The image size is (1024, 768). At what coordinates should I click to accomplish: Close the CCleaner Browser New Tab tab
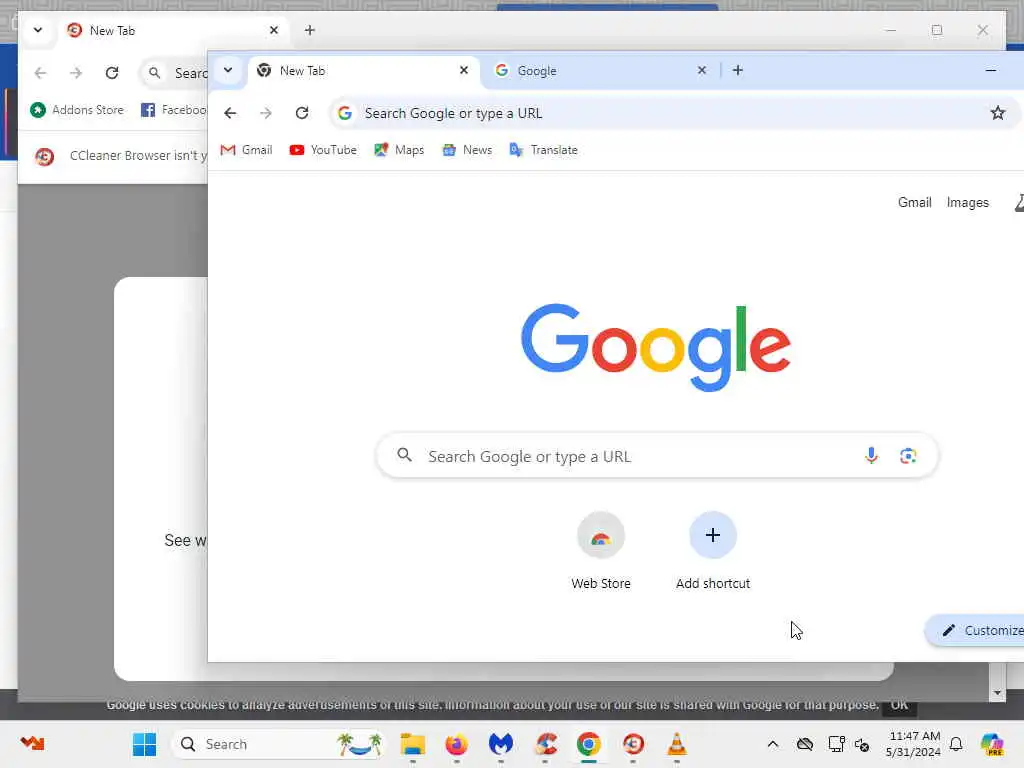point(274,30)
